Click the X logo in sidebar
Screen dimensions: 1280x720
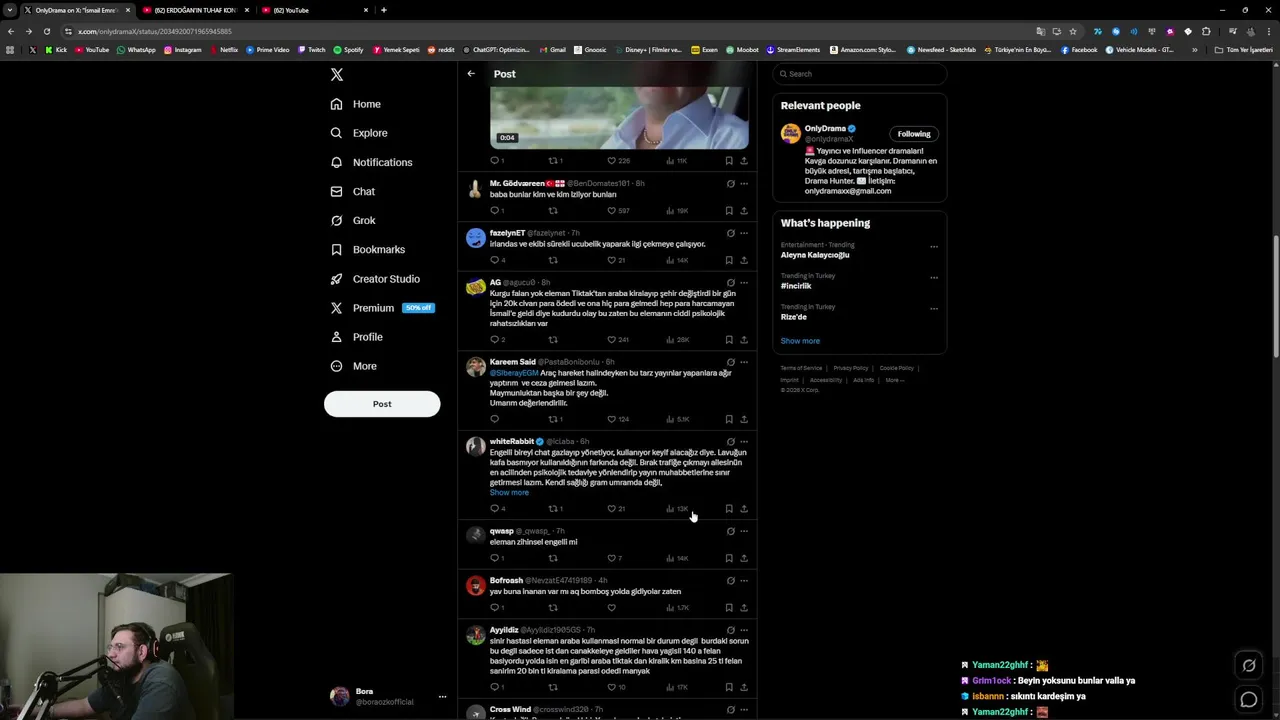pyautogui.click(x=337, y=75)
